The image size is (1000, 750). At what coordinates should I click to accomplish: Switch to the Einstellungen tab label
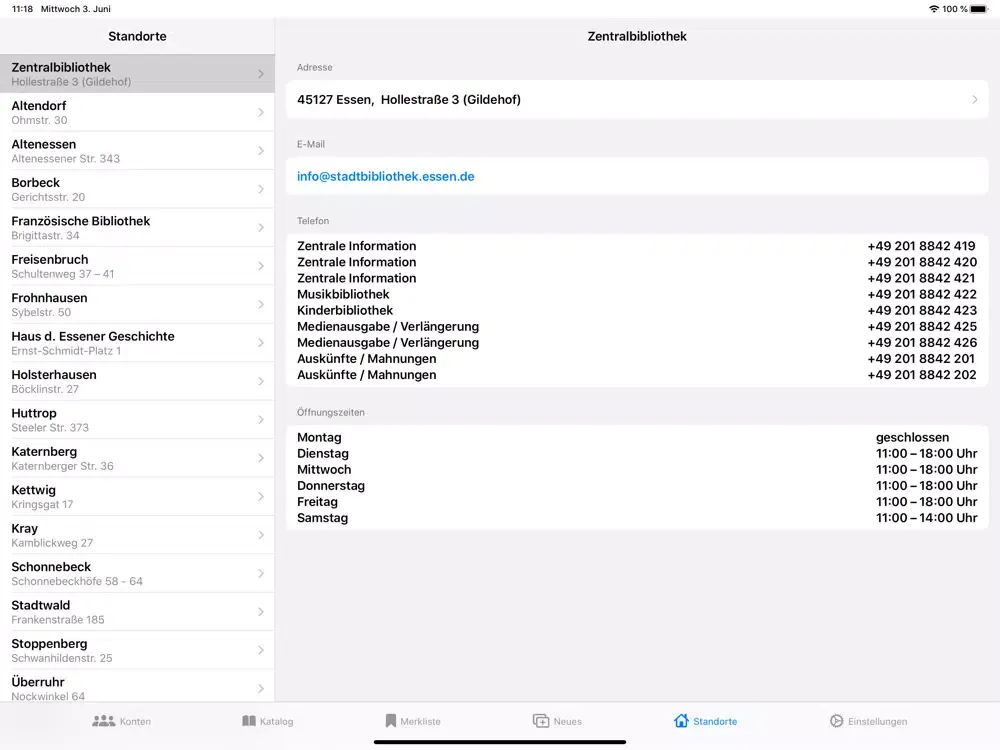tap(878, 721)
